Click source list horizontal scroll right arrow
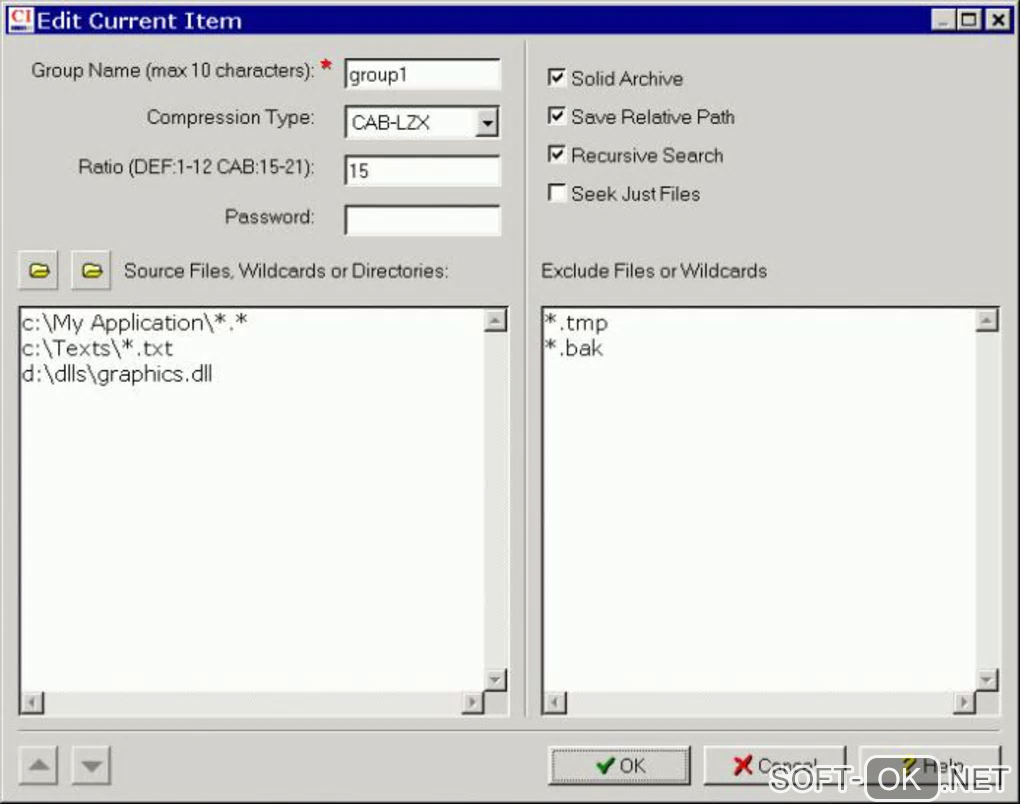 coord(473,703)
